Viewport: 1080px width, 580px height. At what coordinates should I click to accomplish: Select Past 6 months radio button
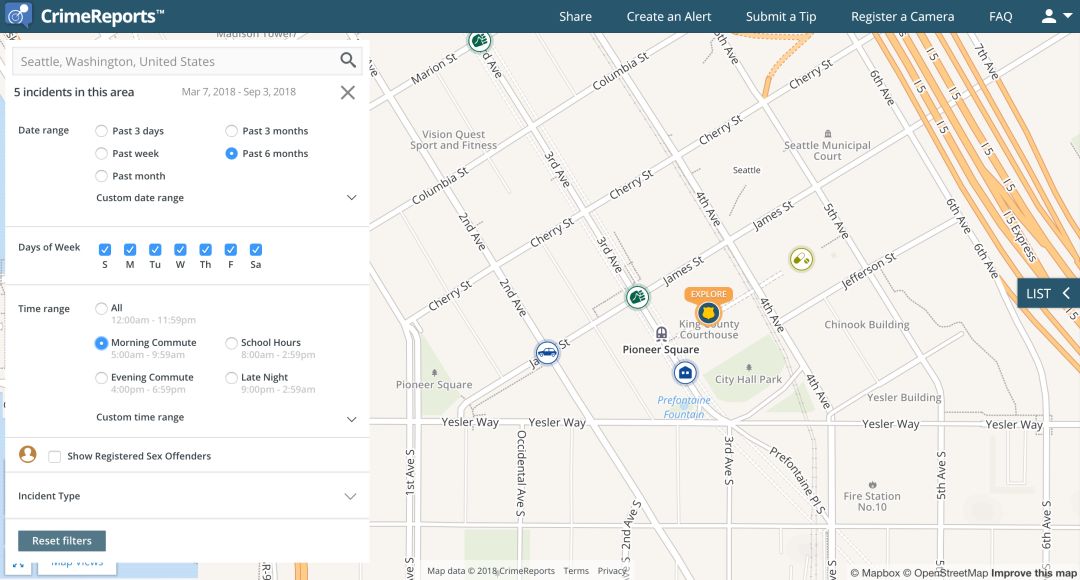click(x=231, y=154)
